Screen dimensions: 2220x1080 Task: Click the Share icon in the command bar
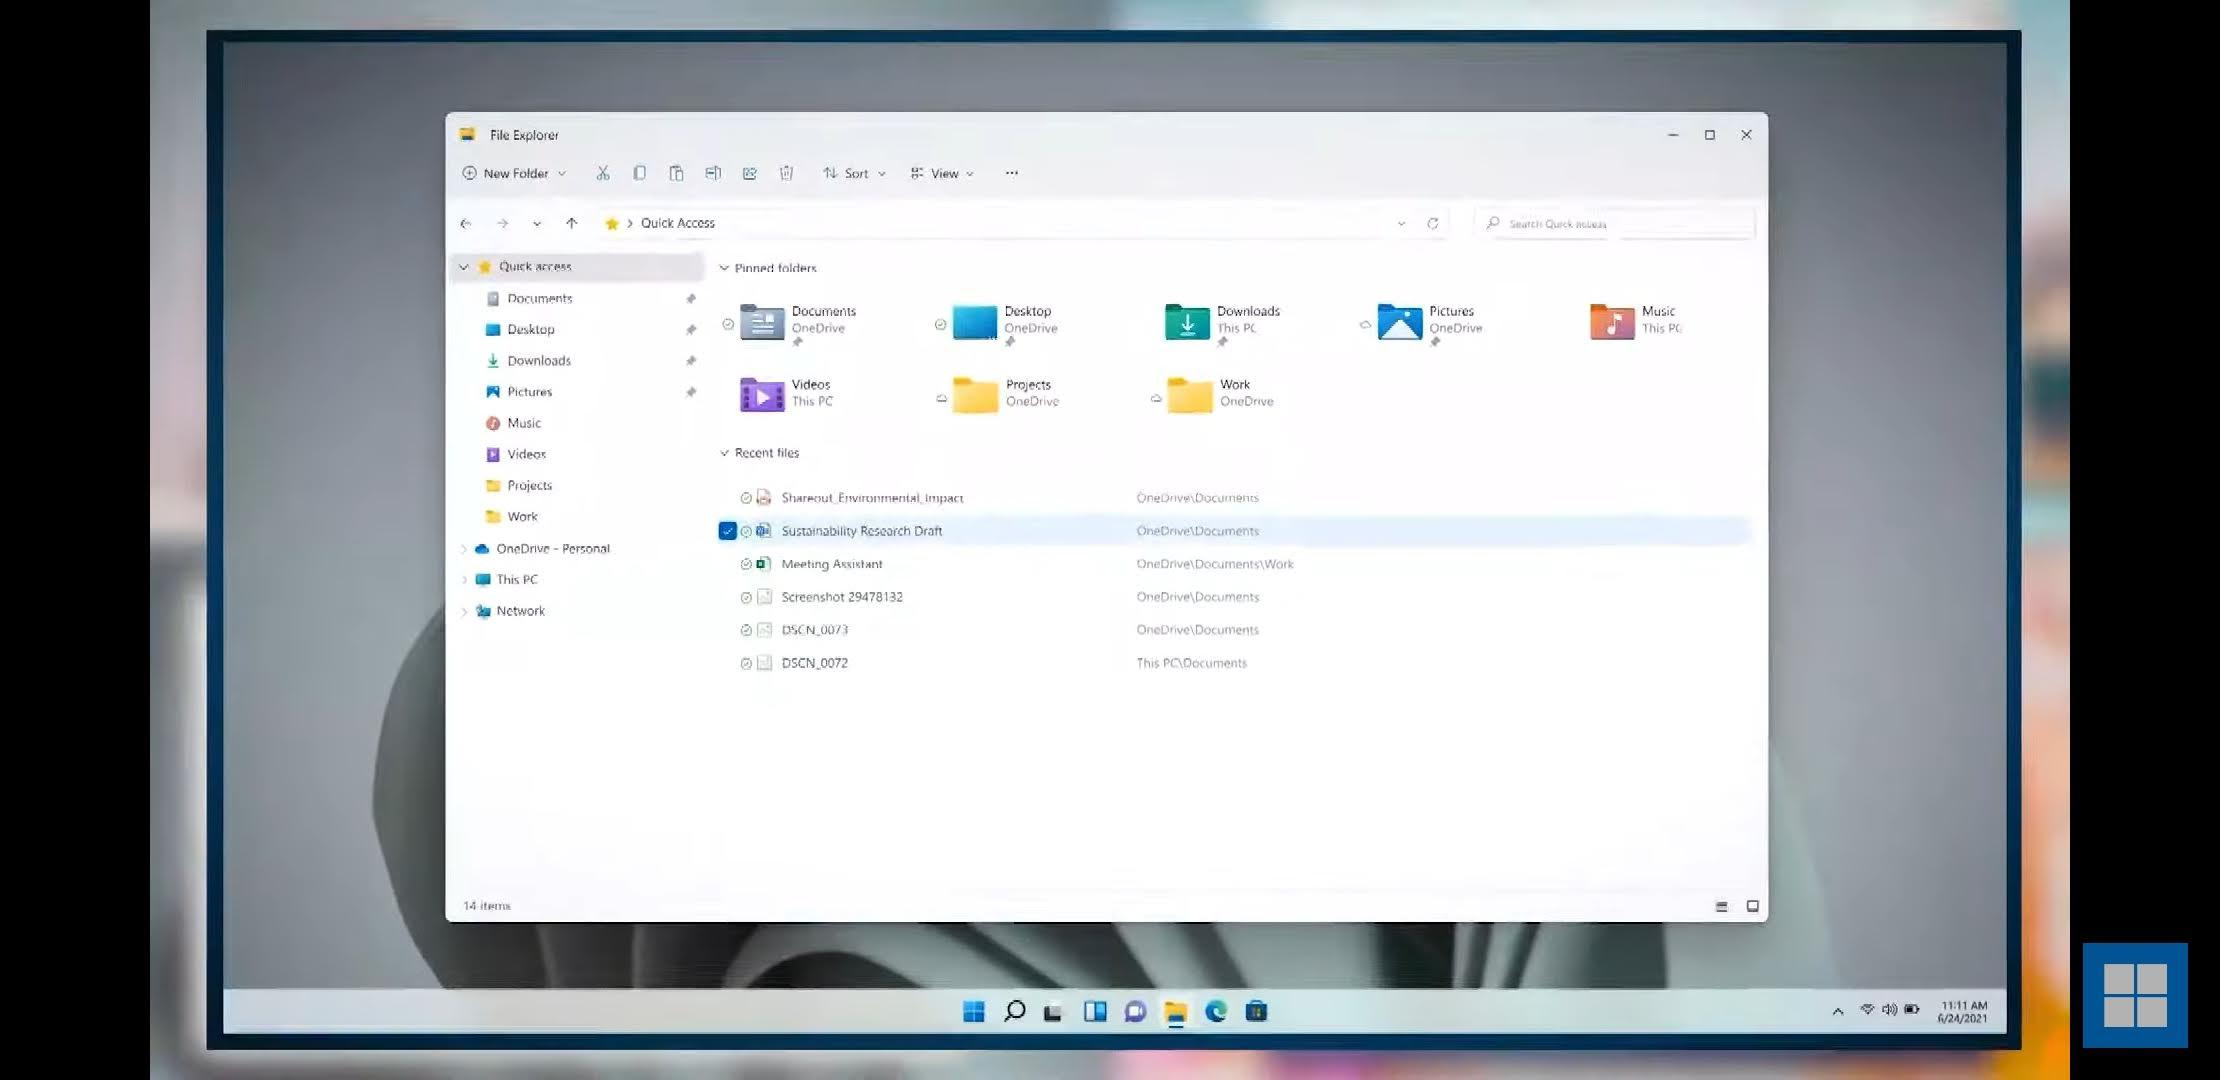tap(749, 172)
